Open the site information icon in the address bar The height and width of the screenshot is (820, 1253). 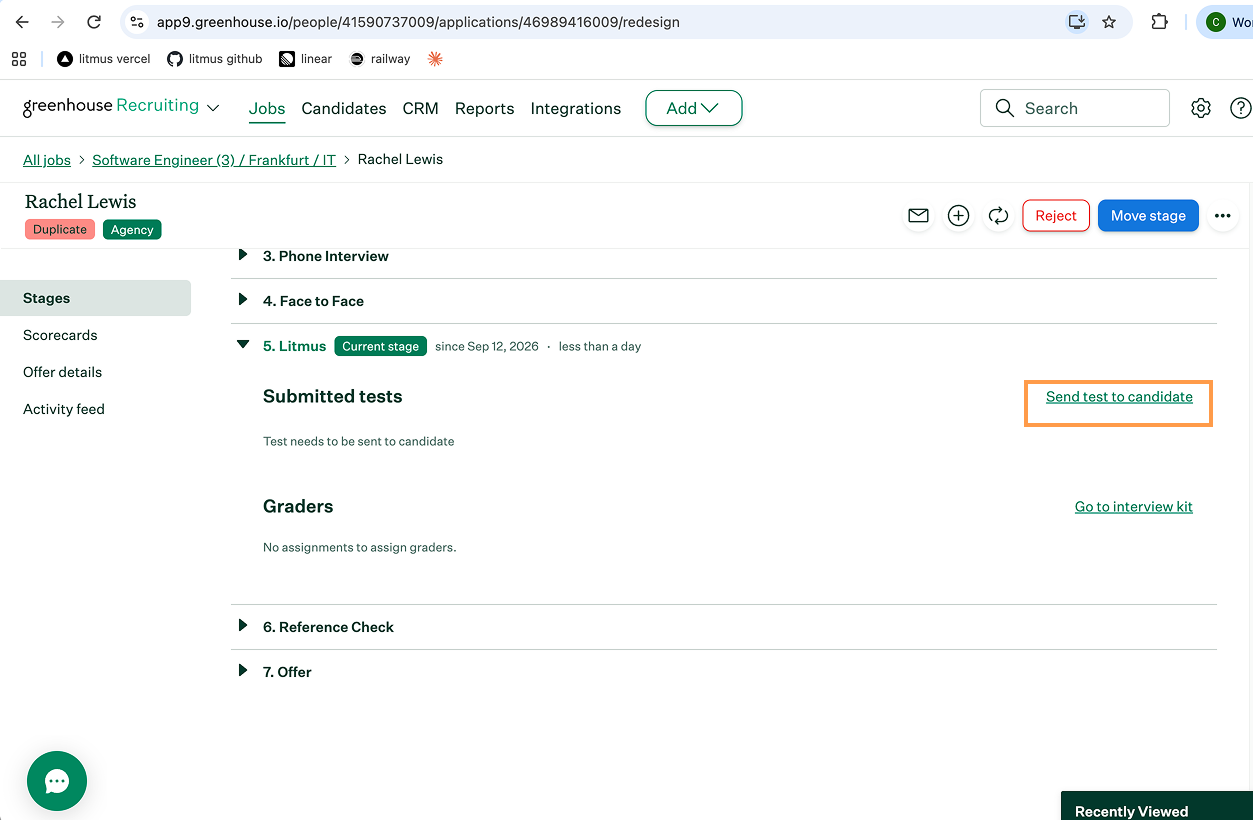pyautogui.click(x=138, y=22)
